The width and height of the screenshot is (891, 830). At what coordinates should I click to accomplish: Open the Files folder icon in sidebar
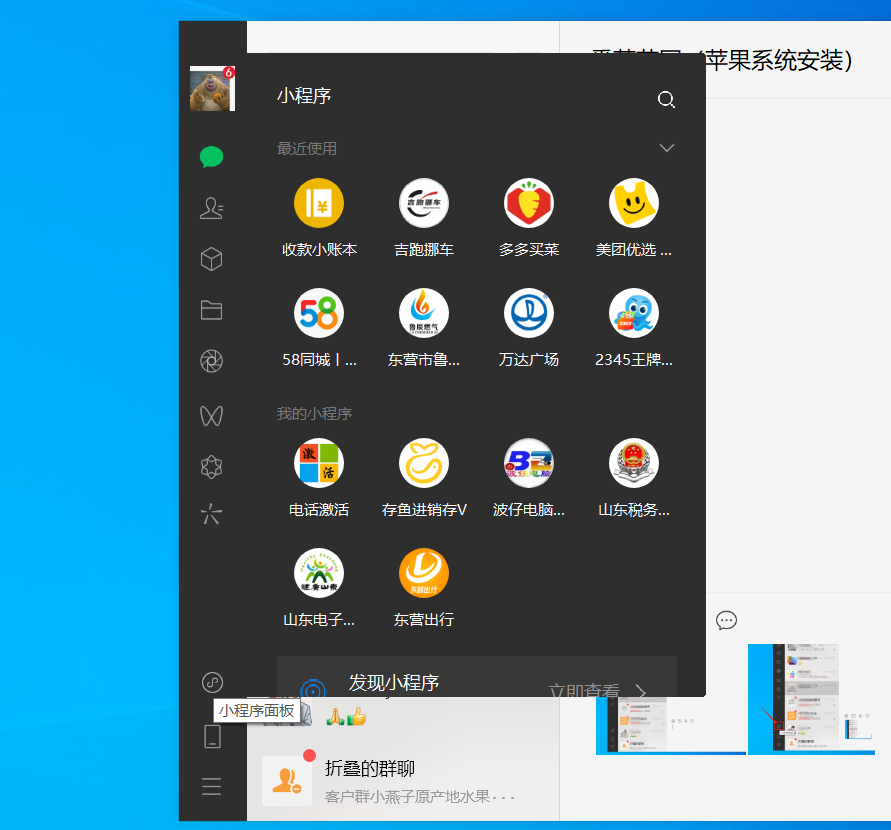coord(211,310)
